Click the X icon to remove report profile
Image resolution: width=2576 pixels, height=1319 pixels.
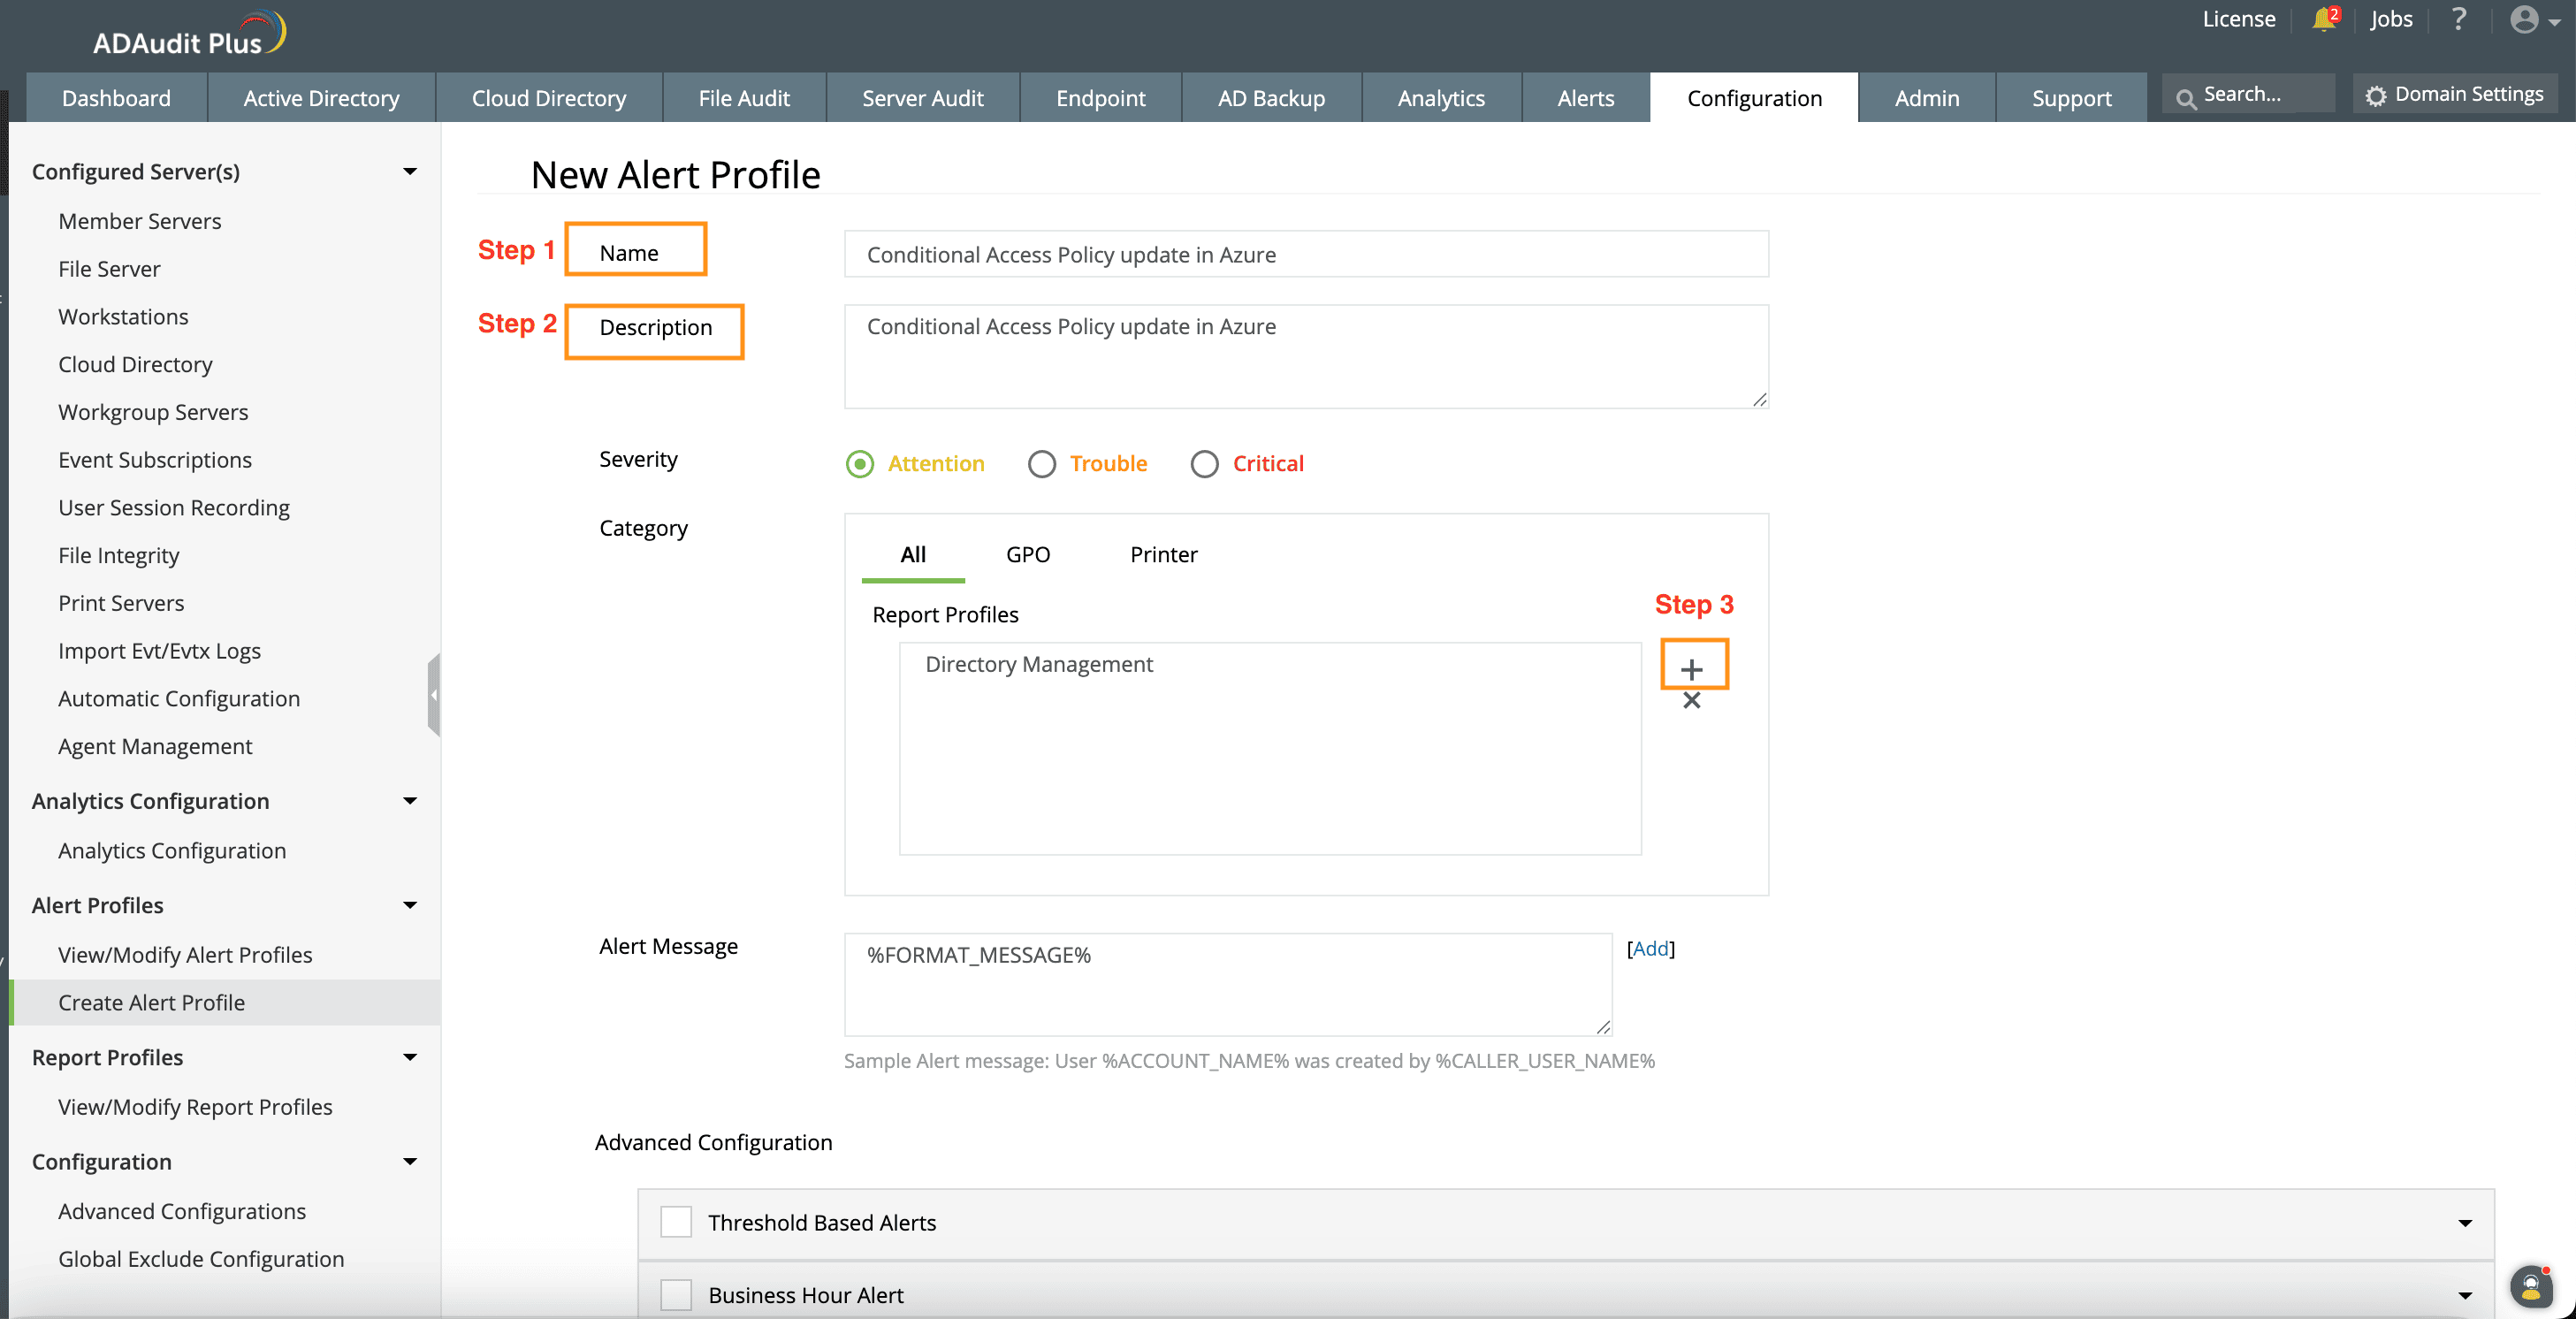[x=1691, y=701]
